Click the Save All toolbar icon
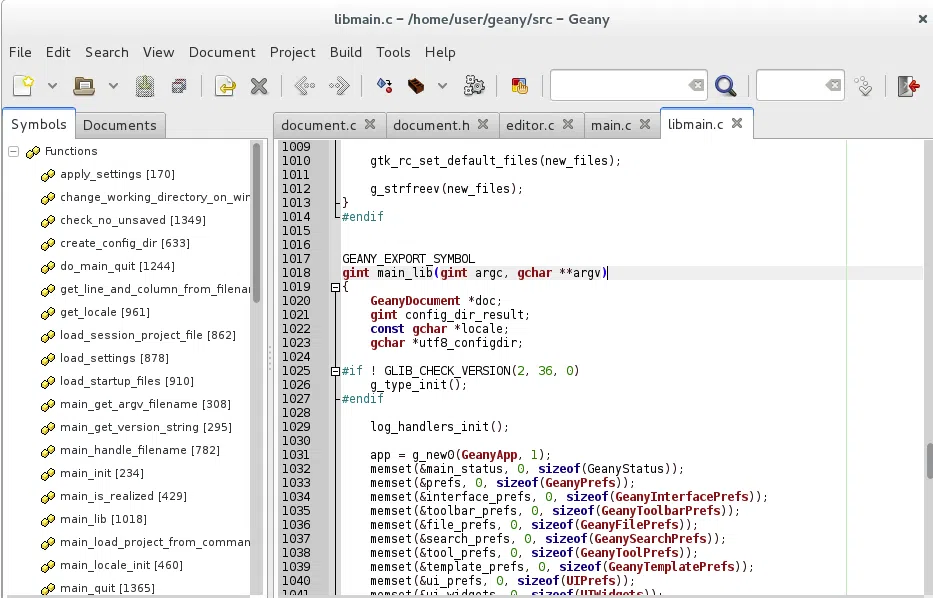 [179, 86]
